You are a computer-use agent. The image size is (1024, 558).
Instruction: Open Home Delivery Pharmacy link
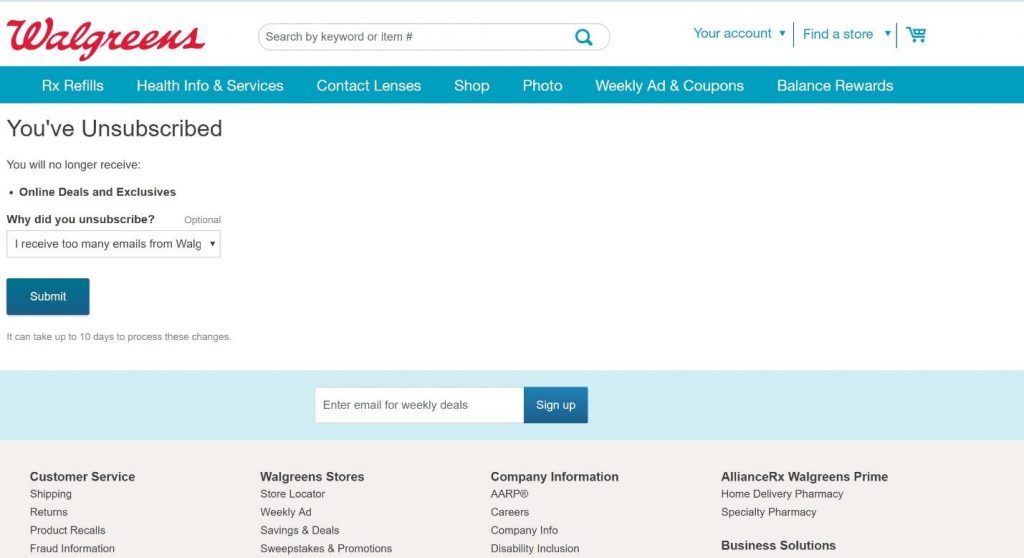tap(782, 494)
